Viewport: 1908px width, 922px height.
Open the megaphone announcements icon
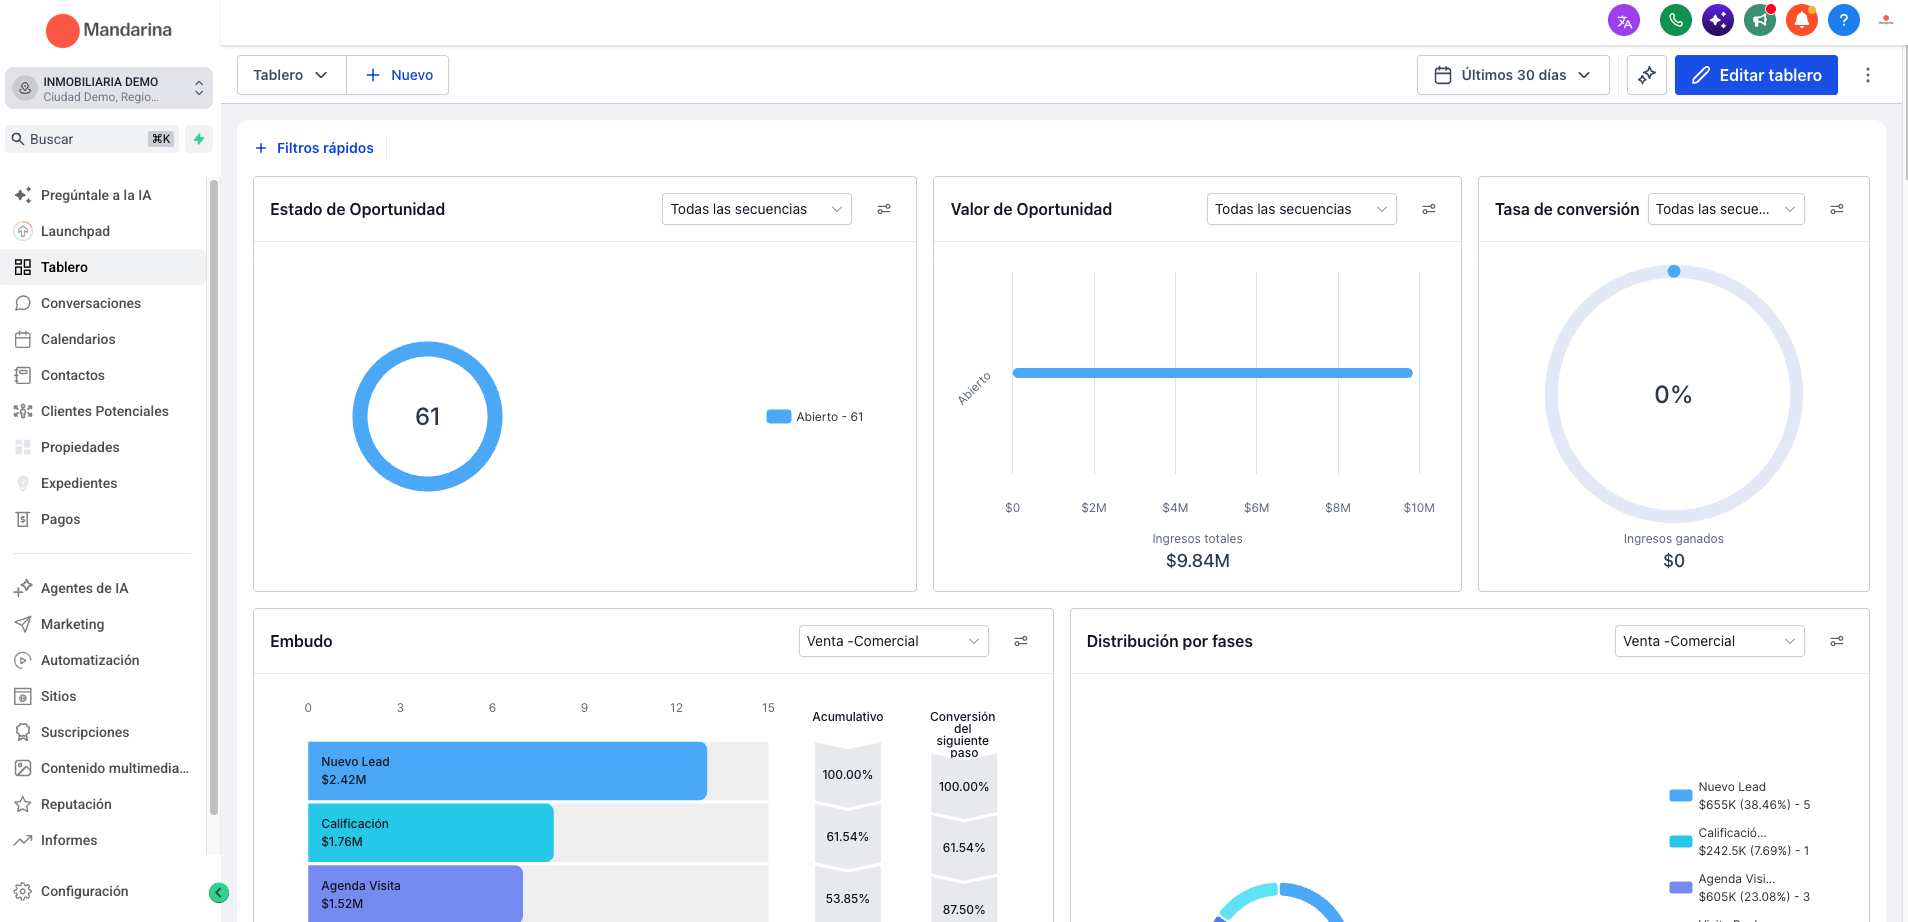coord(1760,20)
